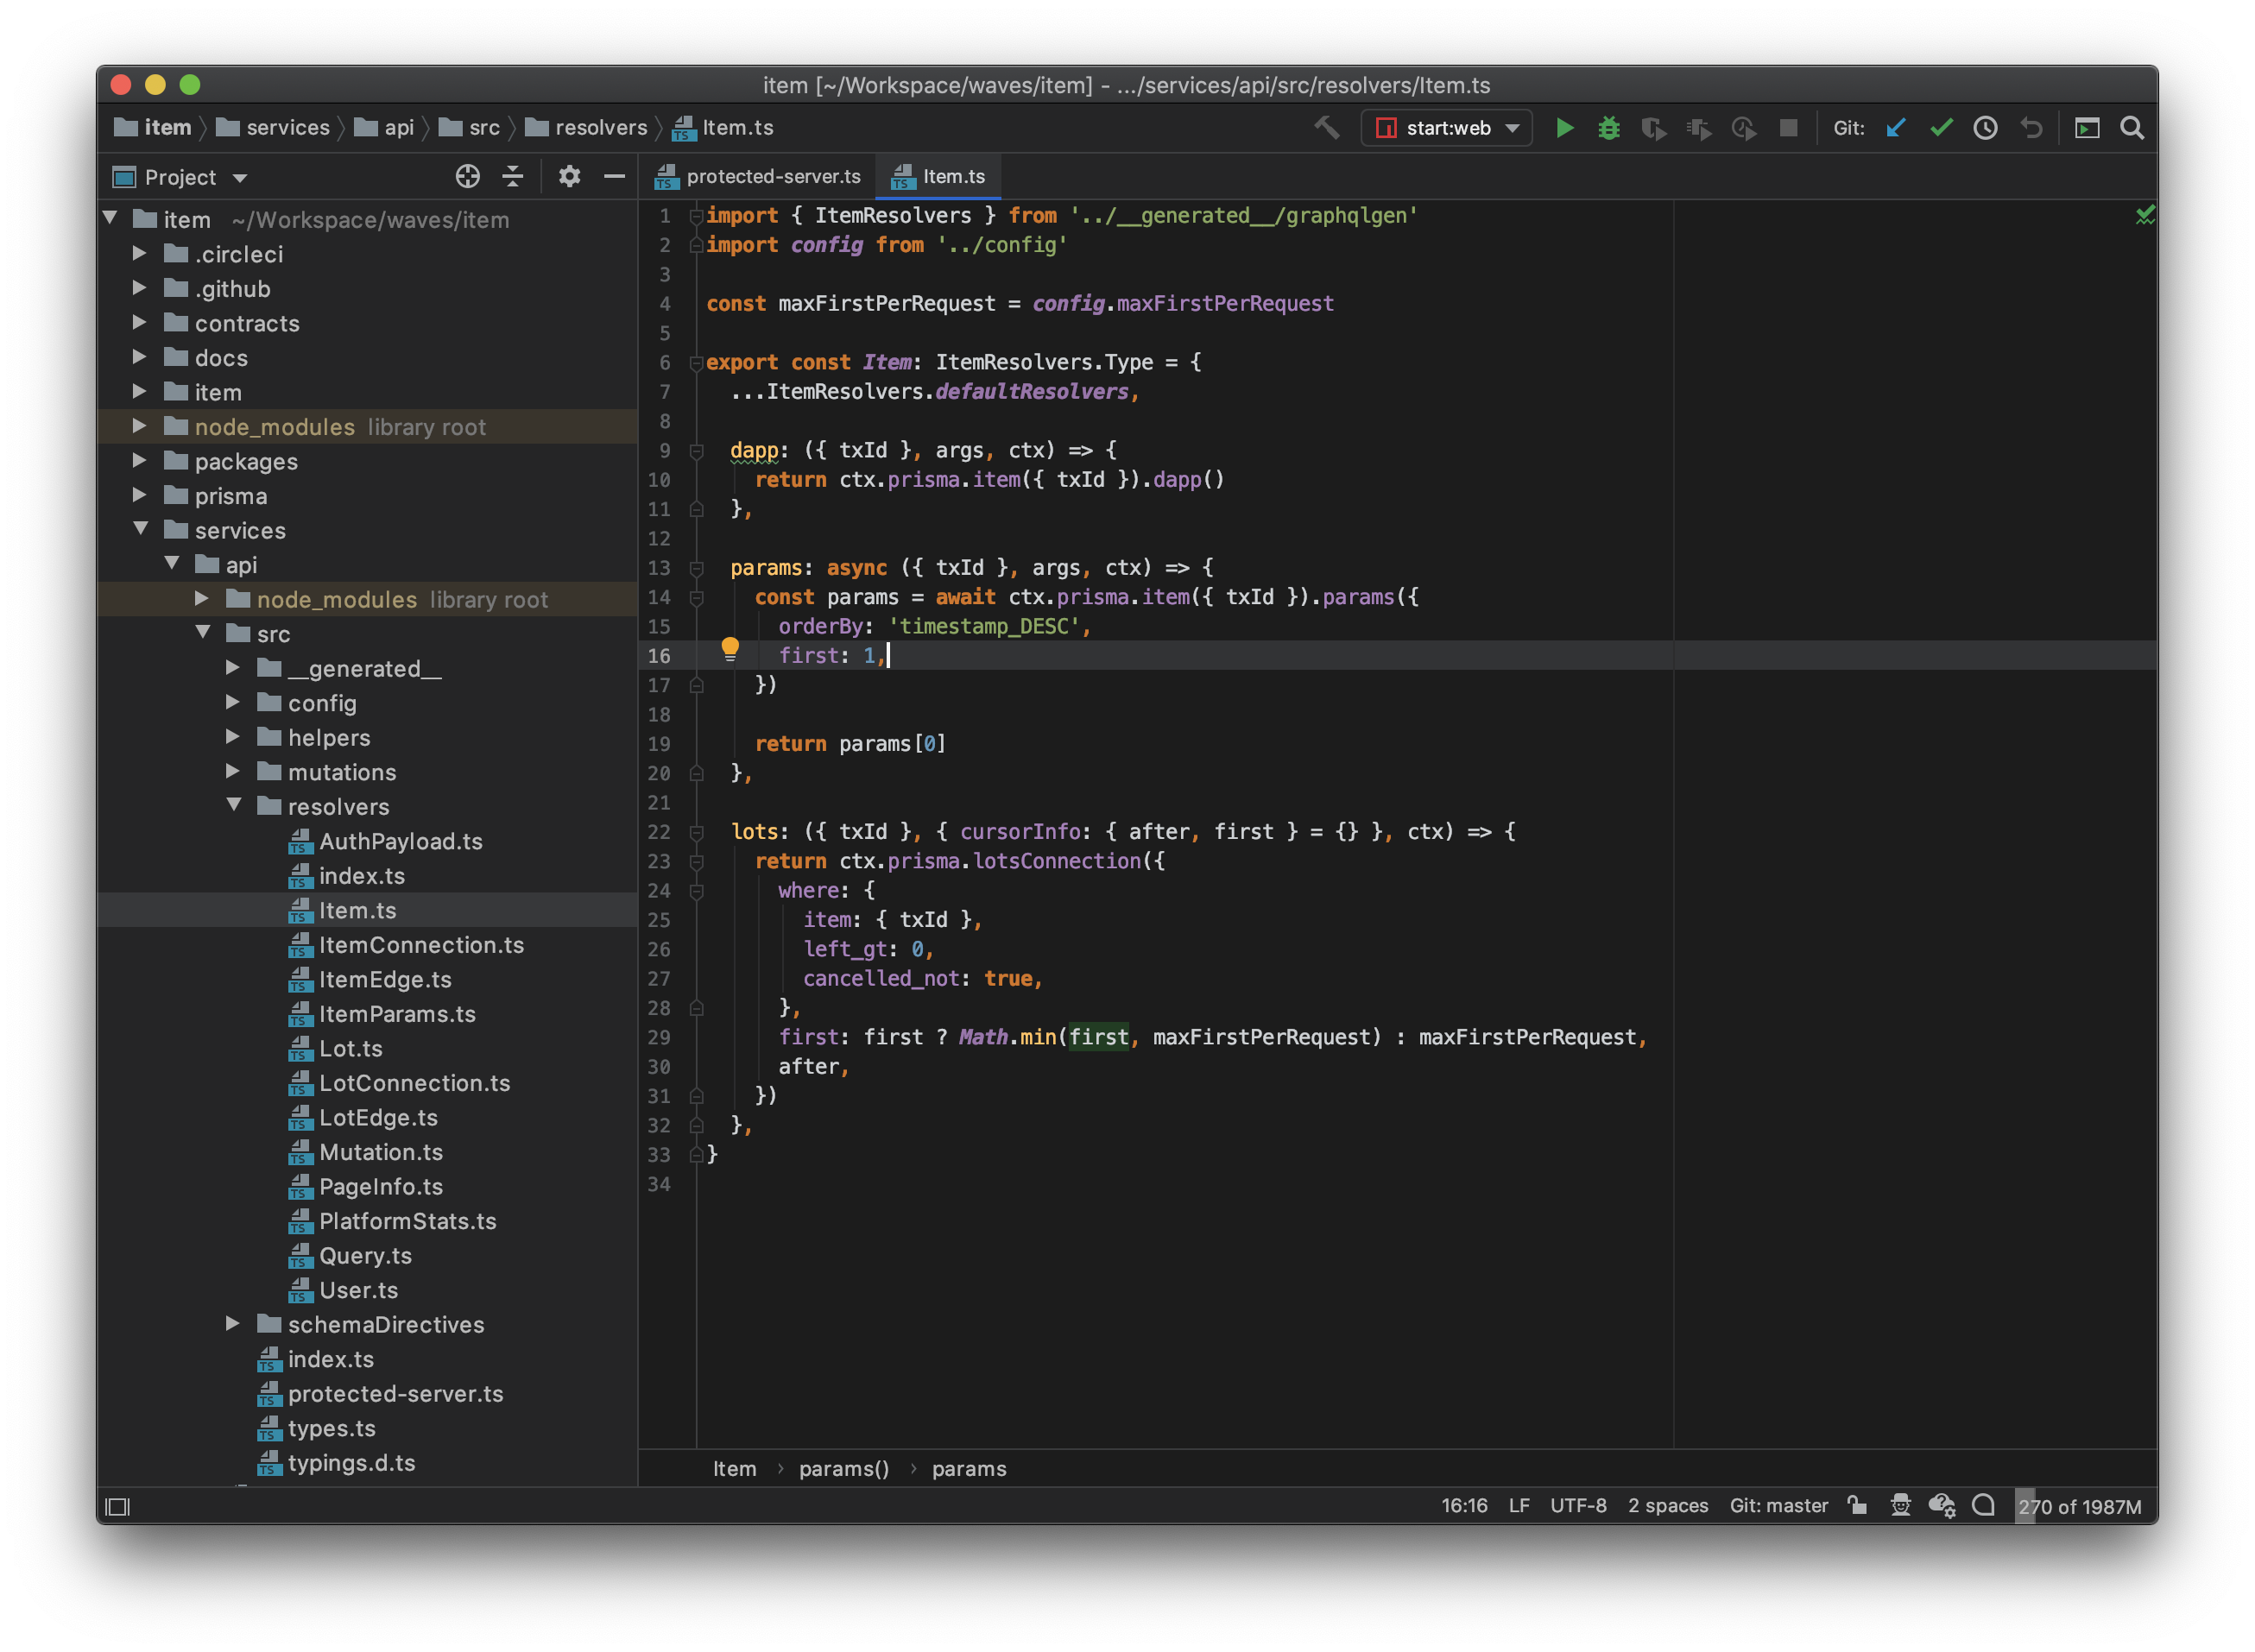Image resolution: width=2255 pixels, height=1652 pixels.
Task: Click the green Run button
Action: point(1564,128)
